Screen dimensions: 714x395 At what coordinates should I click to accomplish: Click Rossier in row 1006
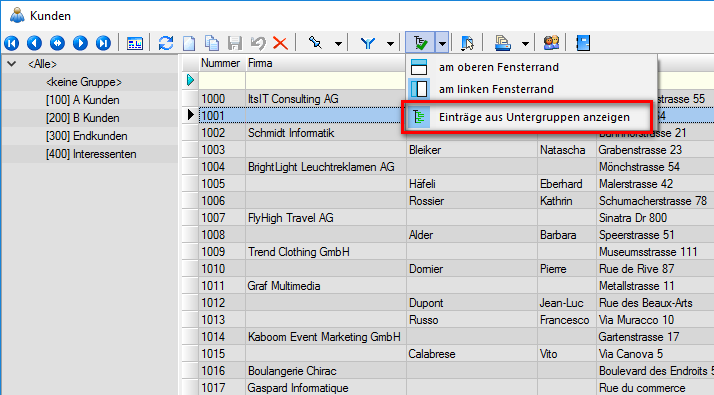(x=426, y=201)
